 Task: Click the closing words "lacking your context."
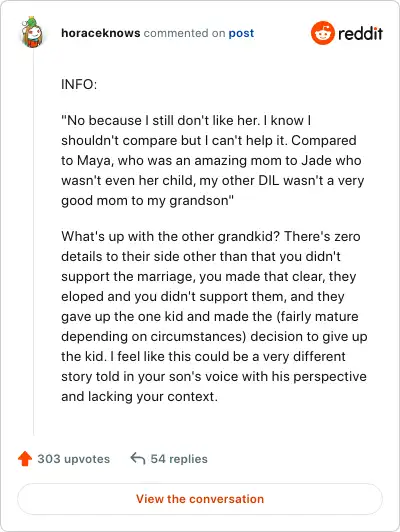point(153,397)
